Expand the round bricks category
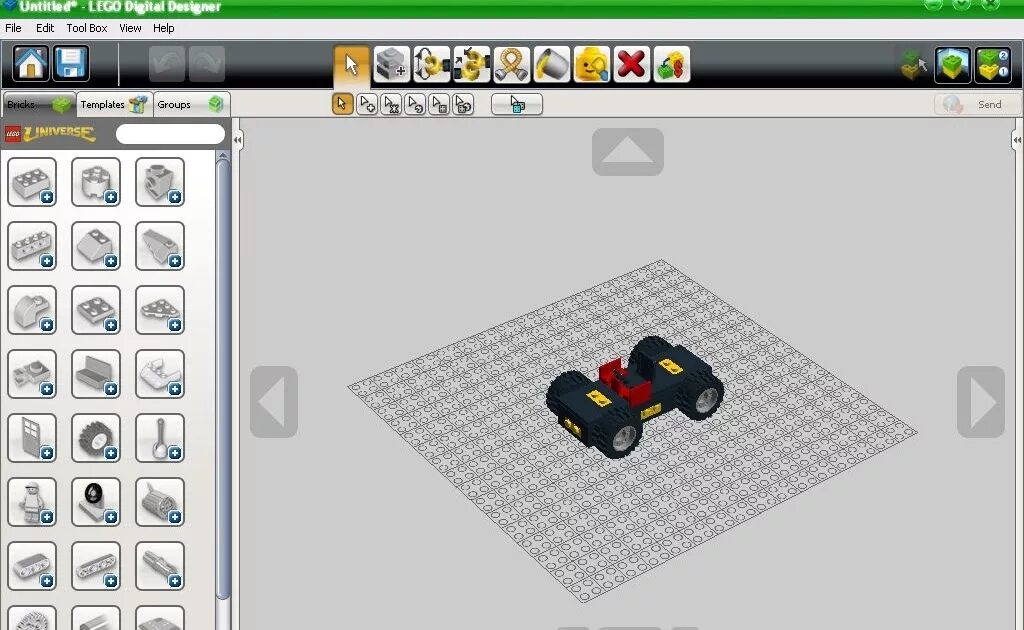Screen dimensions: 1024x630 96,182
